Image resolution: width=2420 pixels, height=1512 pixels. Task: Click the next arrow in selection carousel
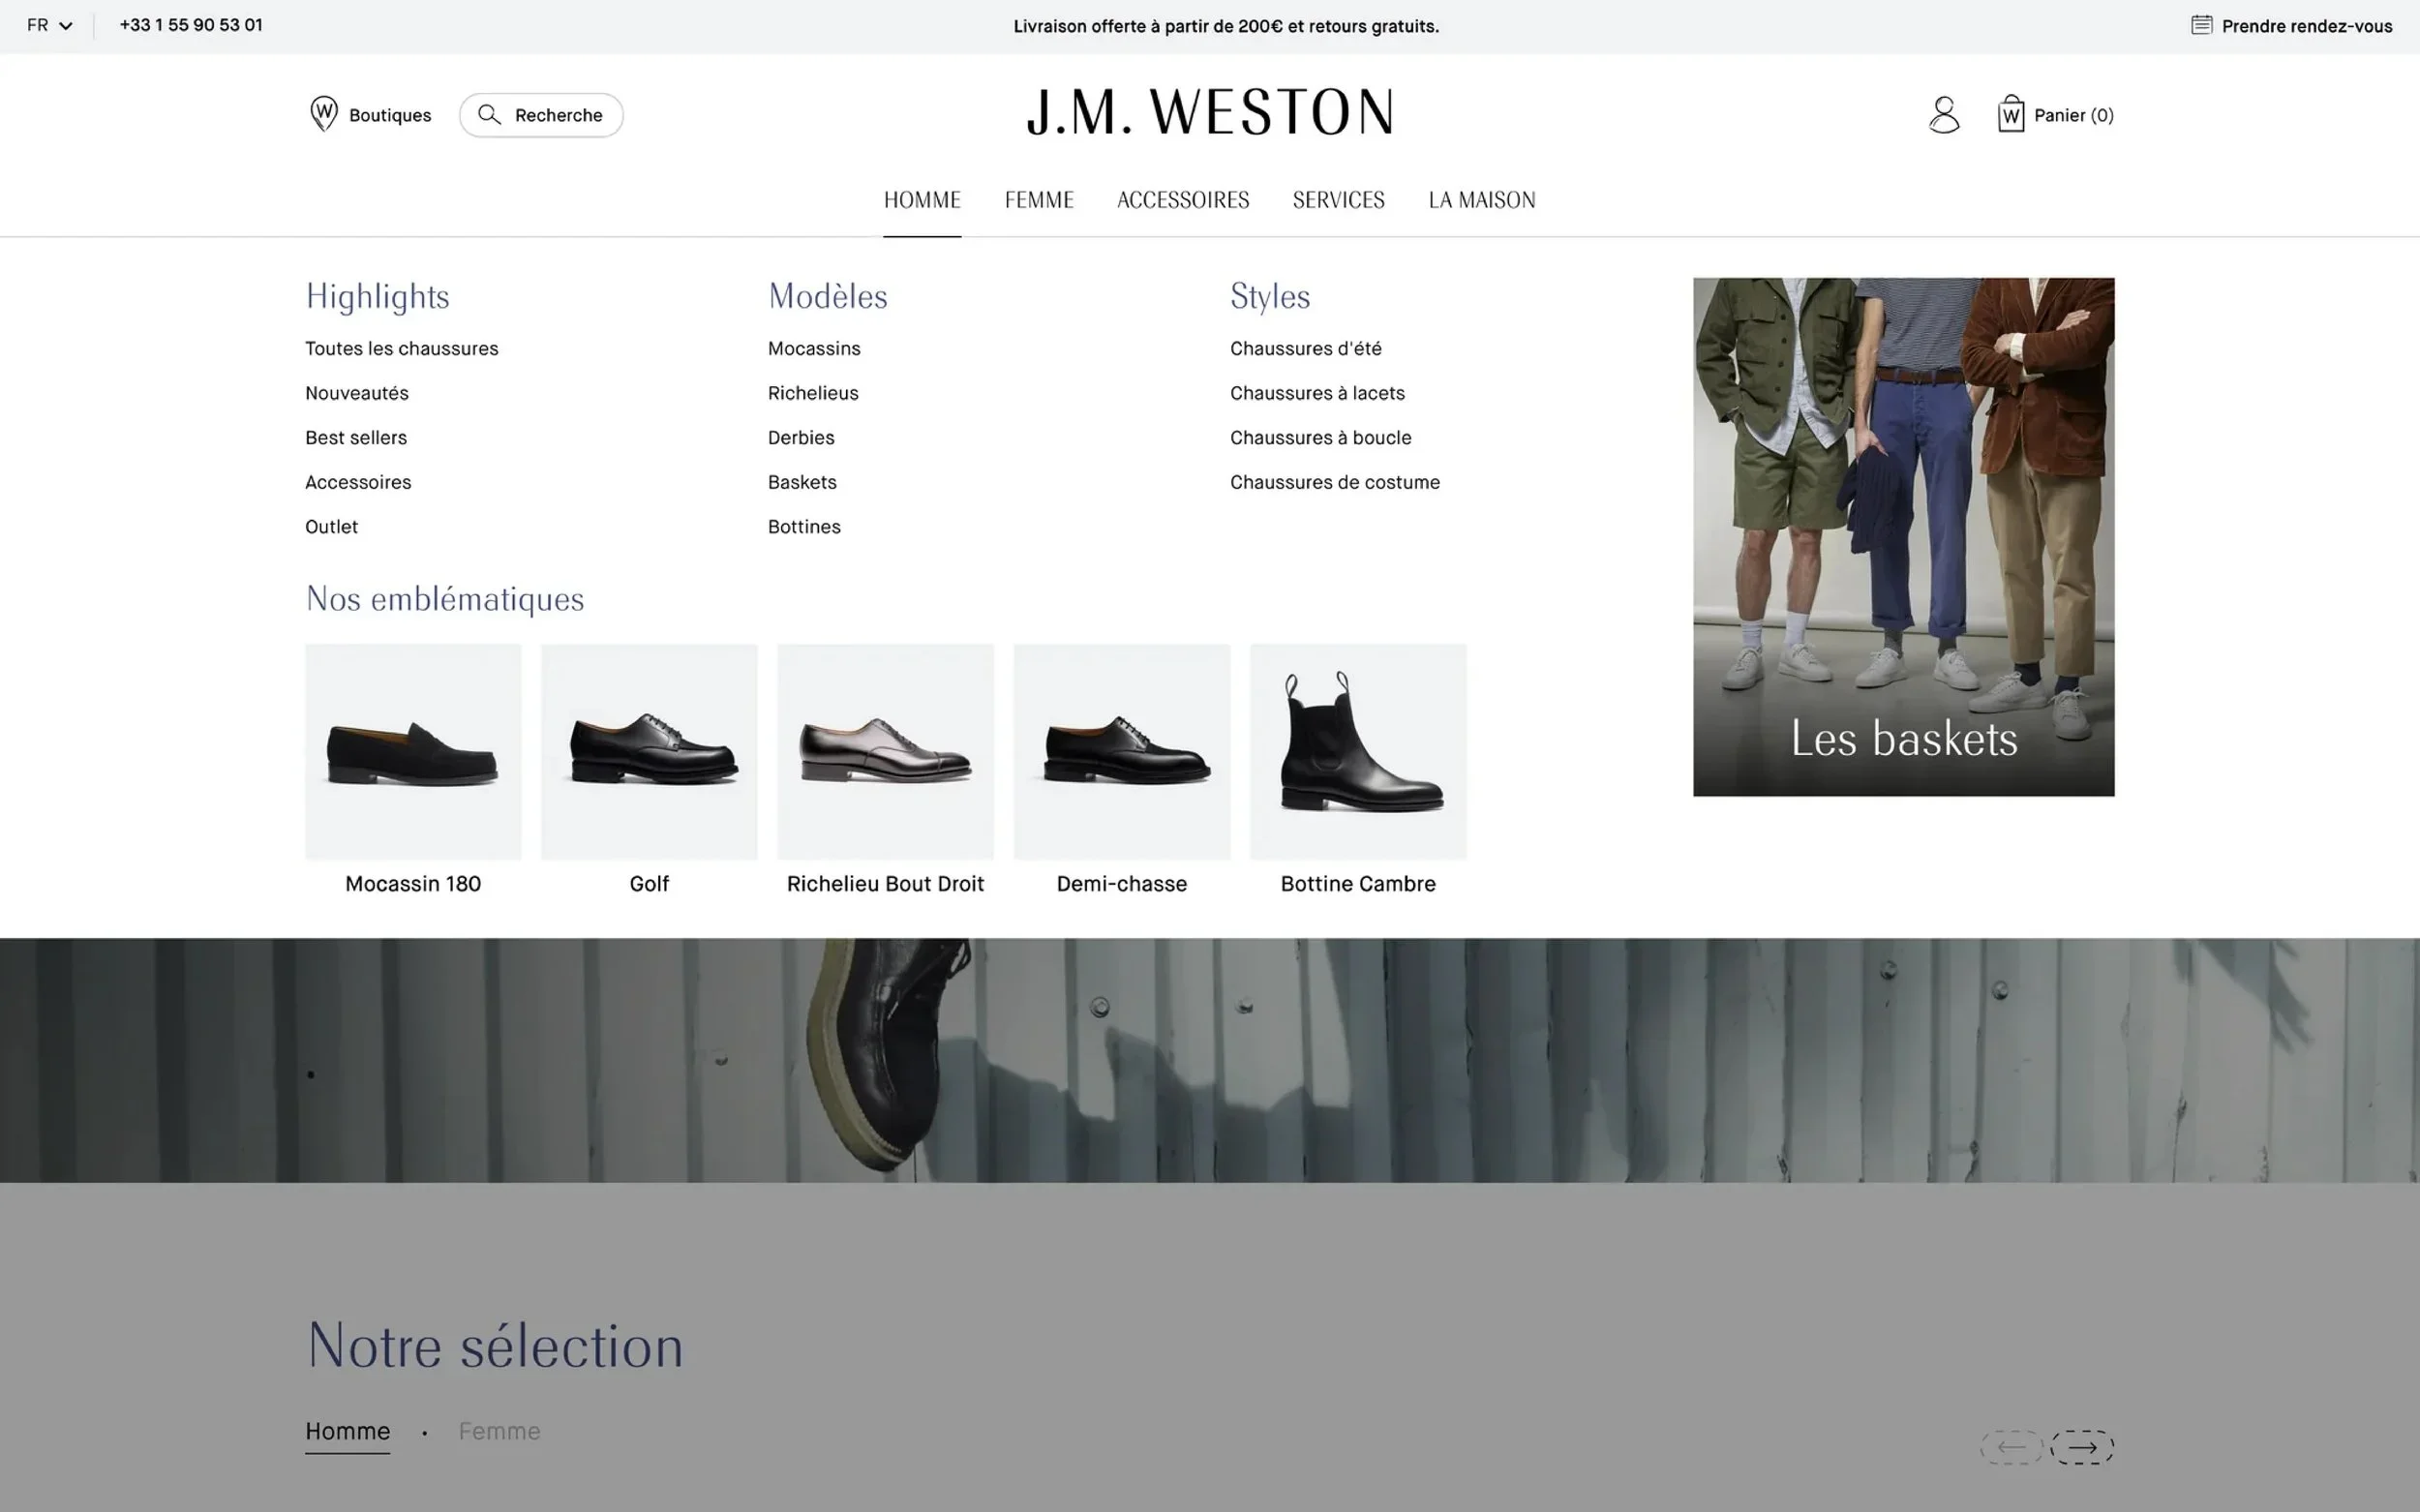pos(2082,1447)
